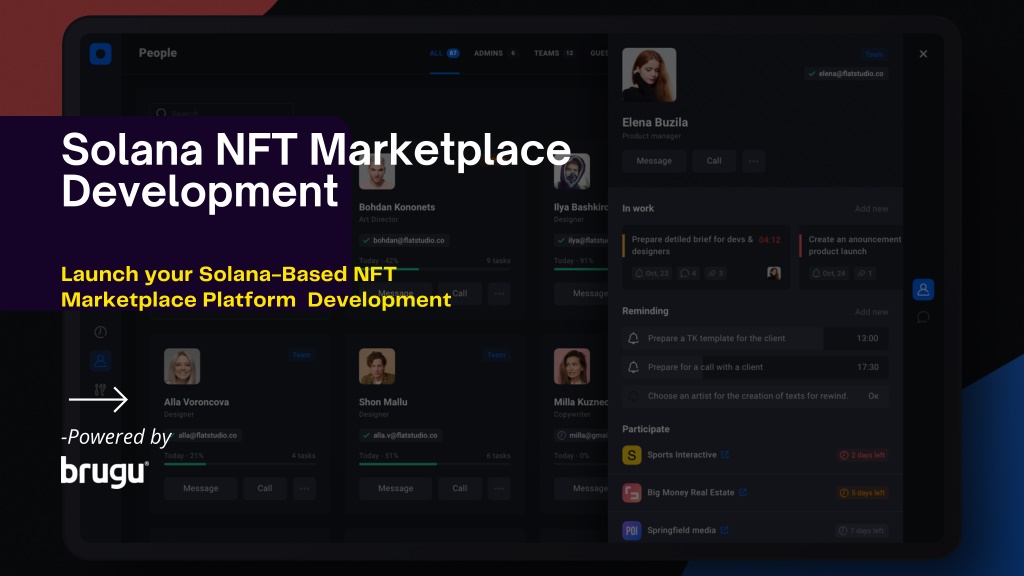
Task: Click the Milla Kuznec card avatar
Action: [572, 366]
